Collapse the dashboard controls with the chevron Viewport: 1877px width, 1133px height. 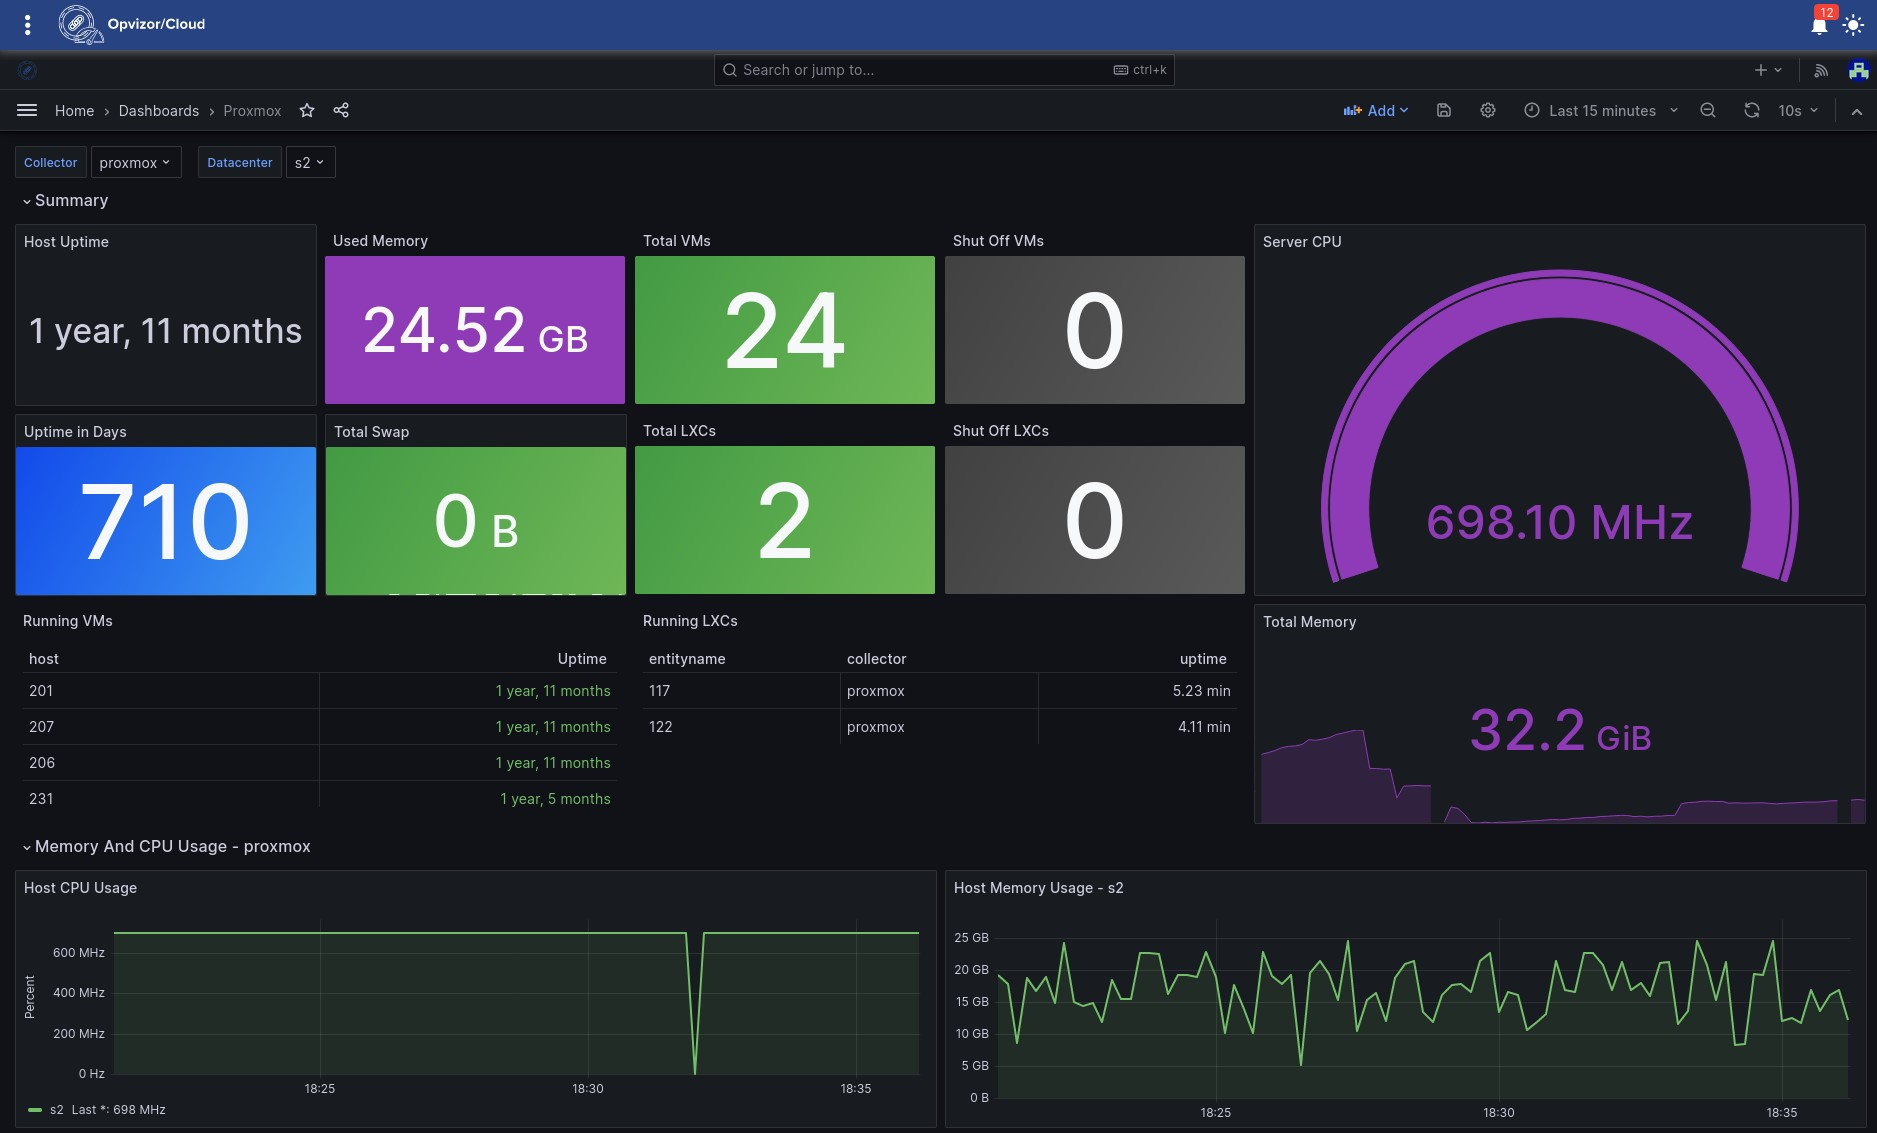point(1858,110)
